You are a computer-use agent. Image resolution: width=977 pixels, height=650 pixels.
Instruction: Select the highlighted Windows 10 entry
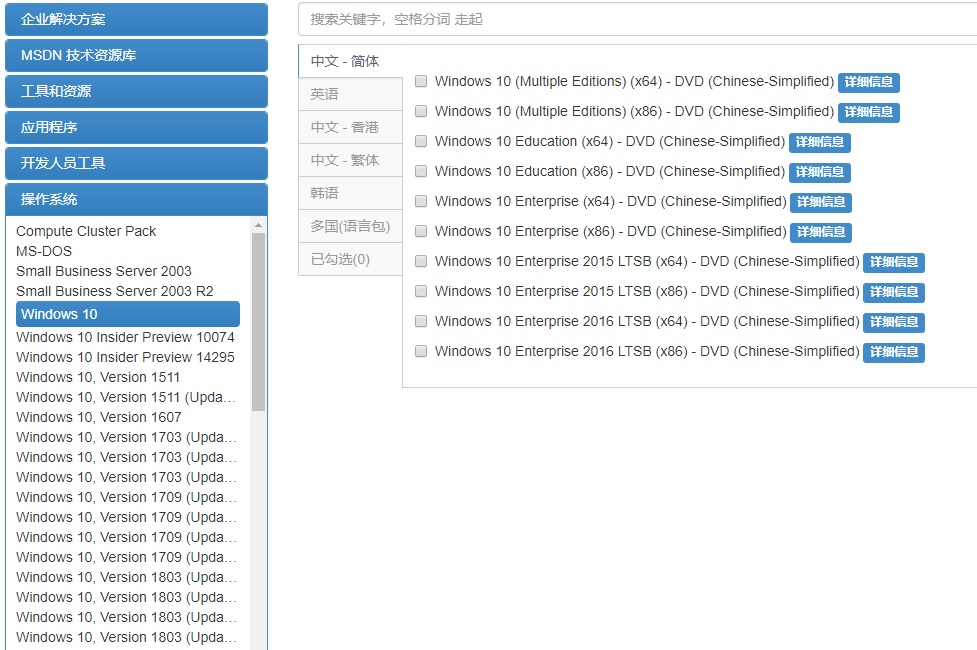point(128,314)
